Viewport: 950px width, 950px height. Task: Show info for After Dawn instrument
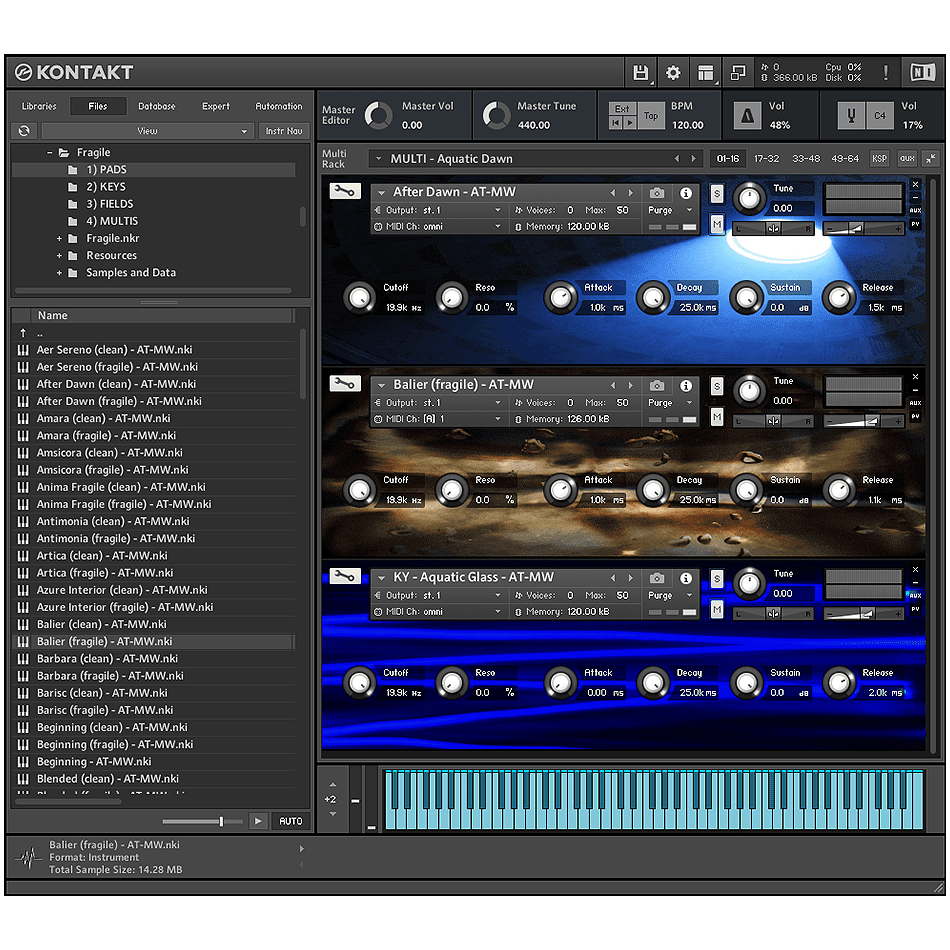coord(686,193)
